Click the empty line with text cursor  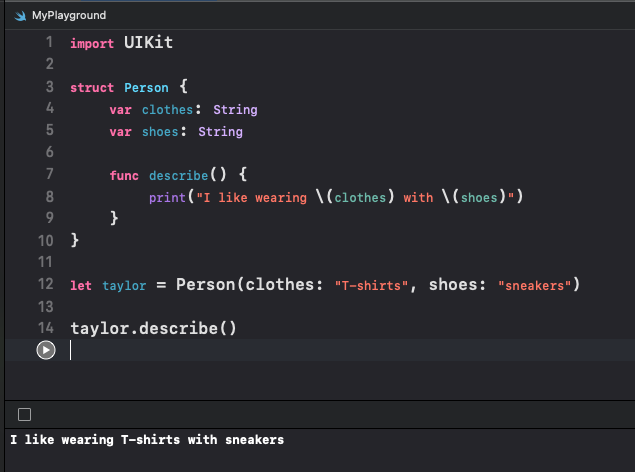(320, 350)
